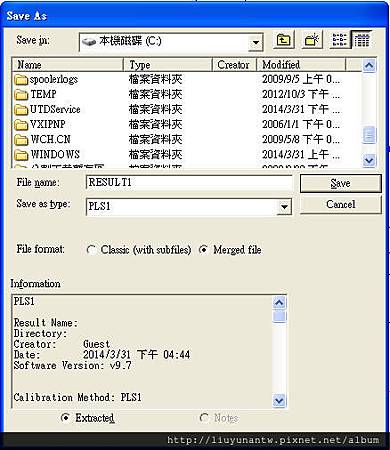Choose Merged file format option

(x=203, y=250)
